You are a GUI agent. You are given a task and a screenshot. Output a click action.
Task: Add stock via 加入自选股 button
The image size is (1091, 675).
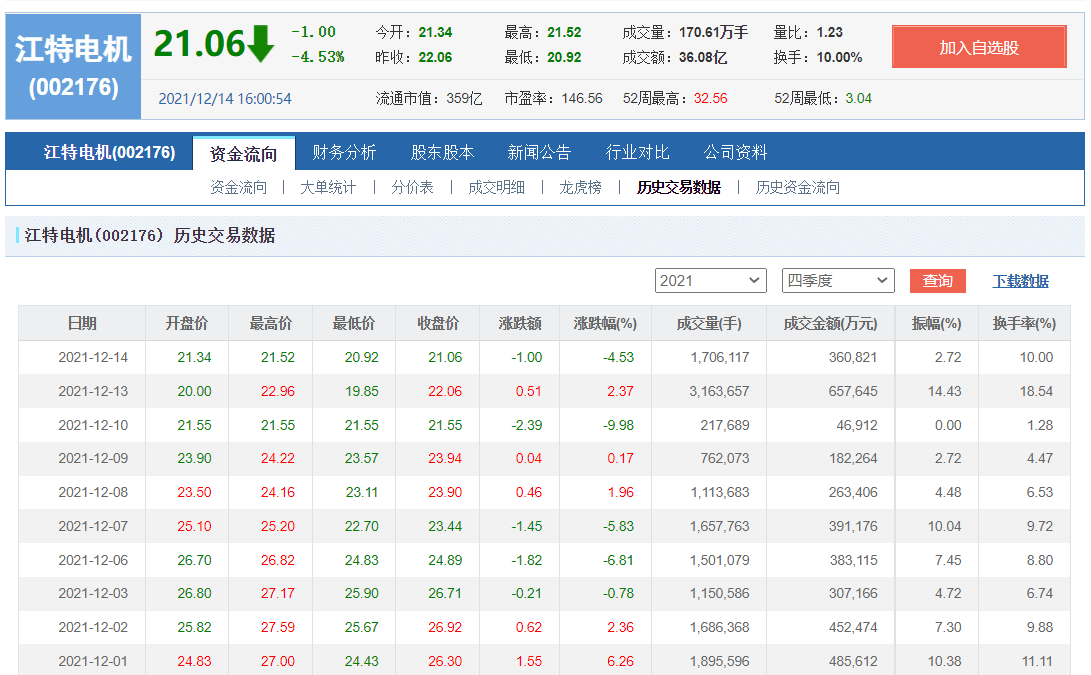(979, 47)
